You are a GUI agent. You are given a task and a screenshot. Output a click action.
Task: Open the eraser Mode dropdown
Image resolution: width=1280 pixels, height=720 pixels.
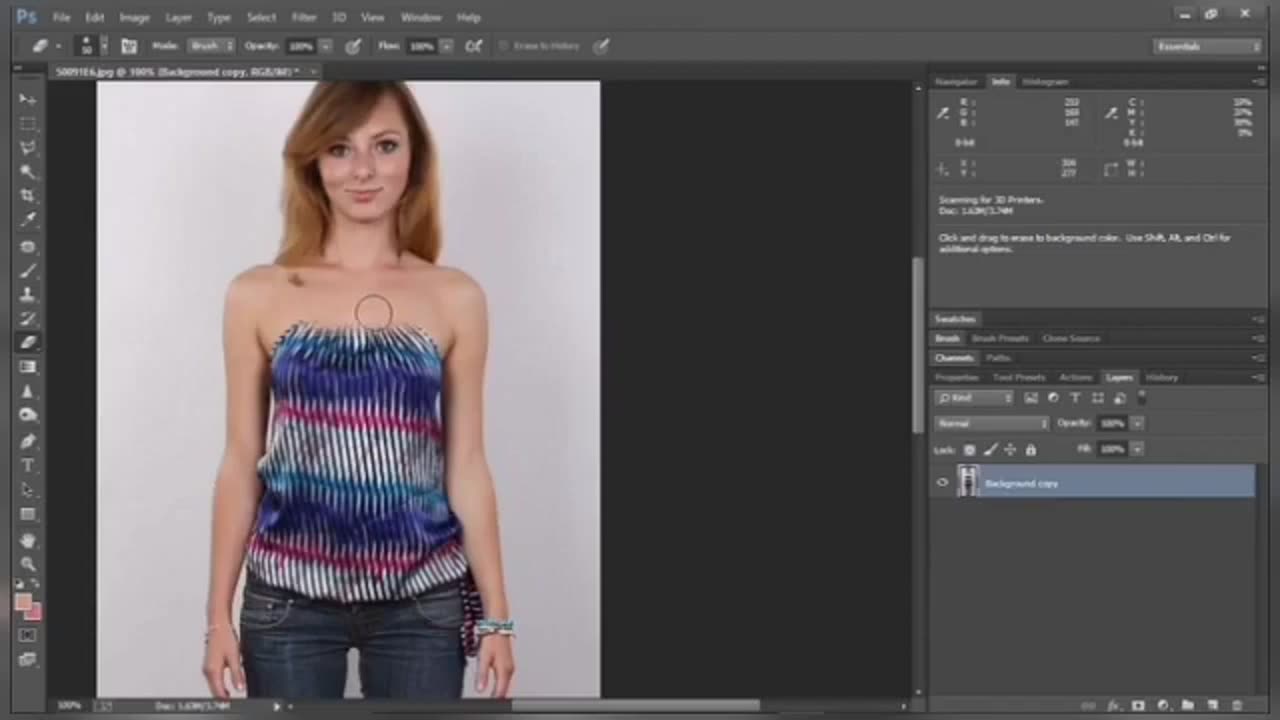pos(212,46)
